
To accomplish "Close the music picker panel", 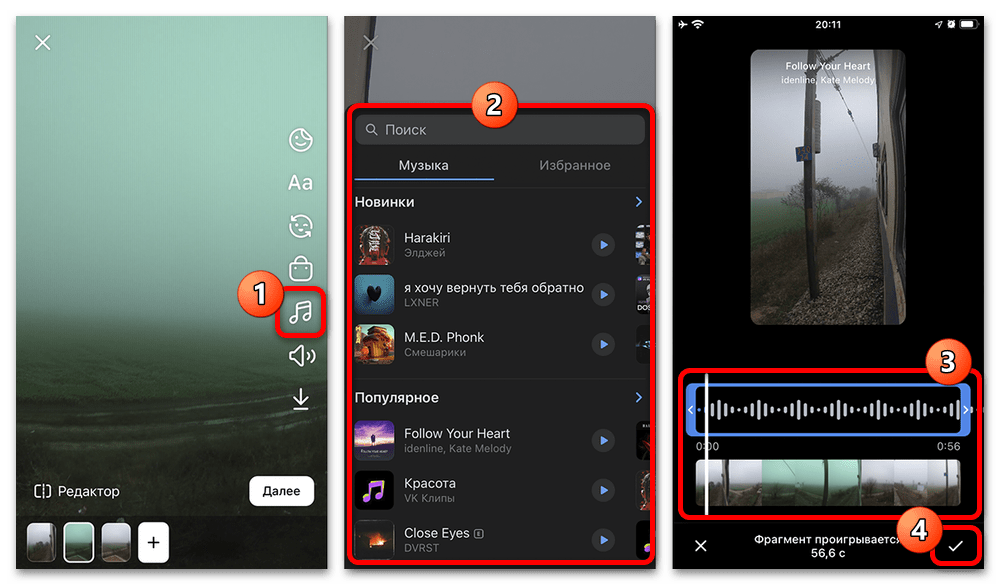I will point(371,43).
